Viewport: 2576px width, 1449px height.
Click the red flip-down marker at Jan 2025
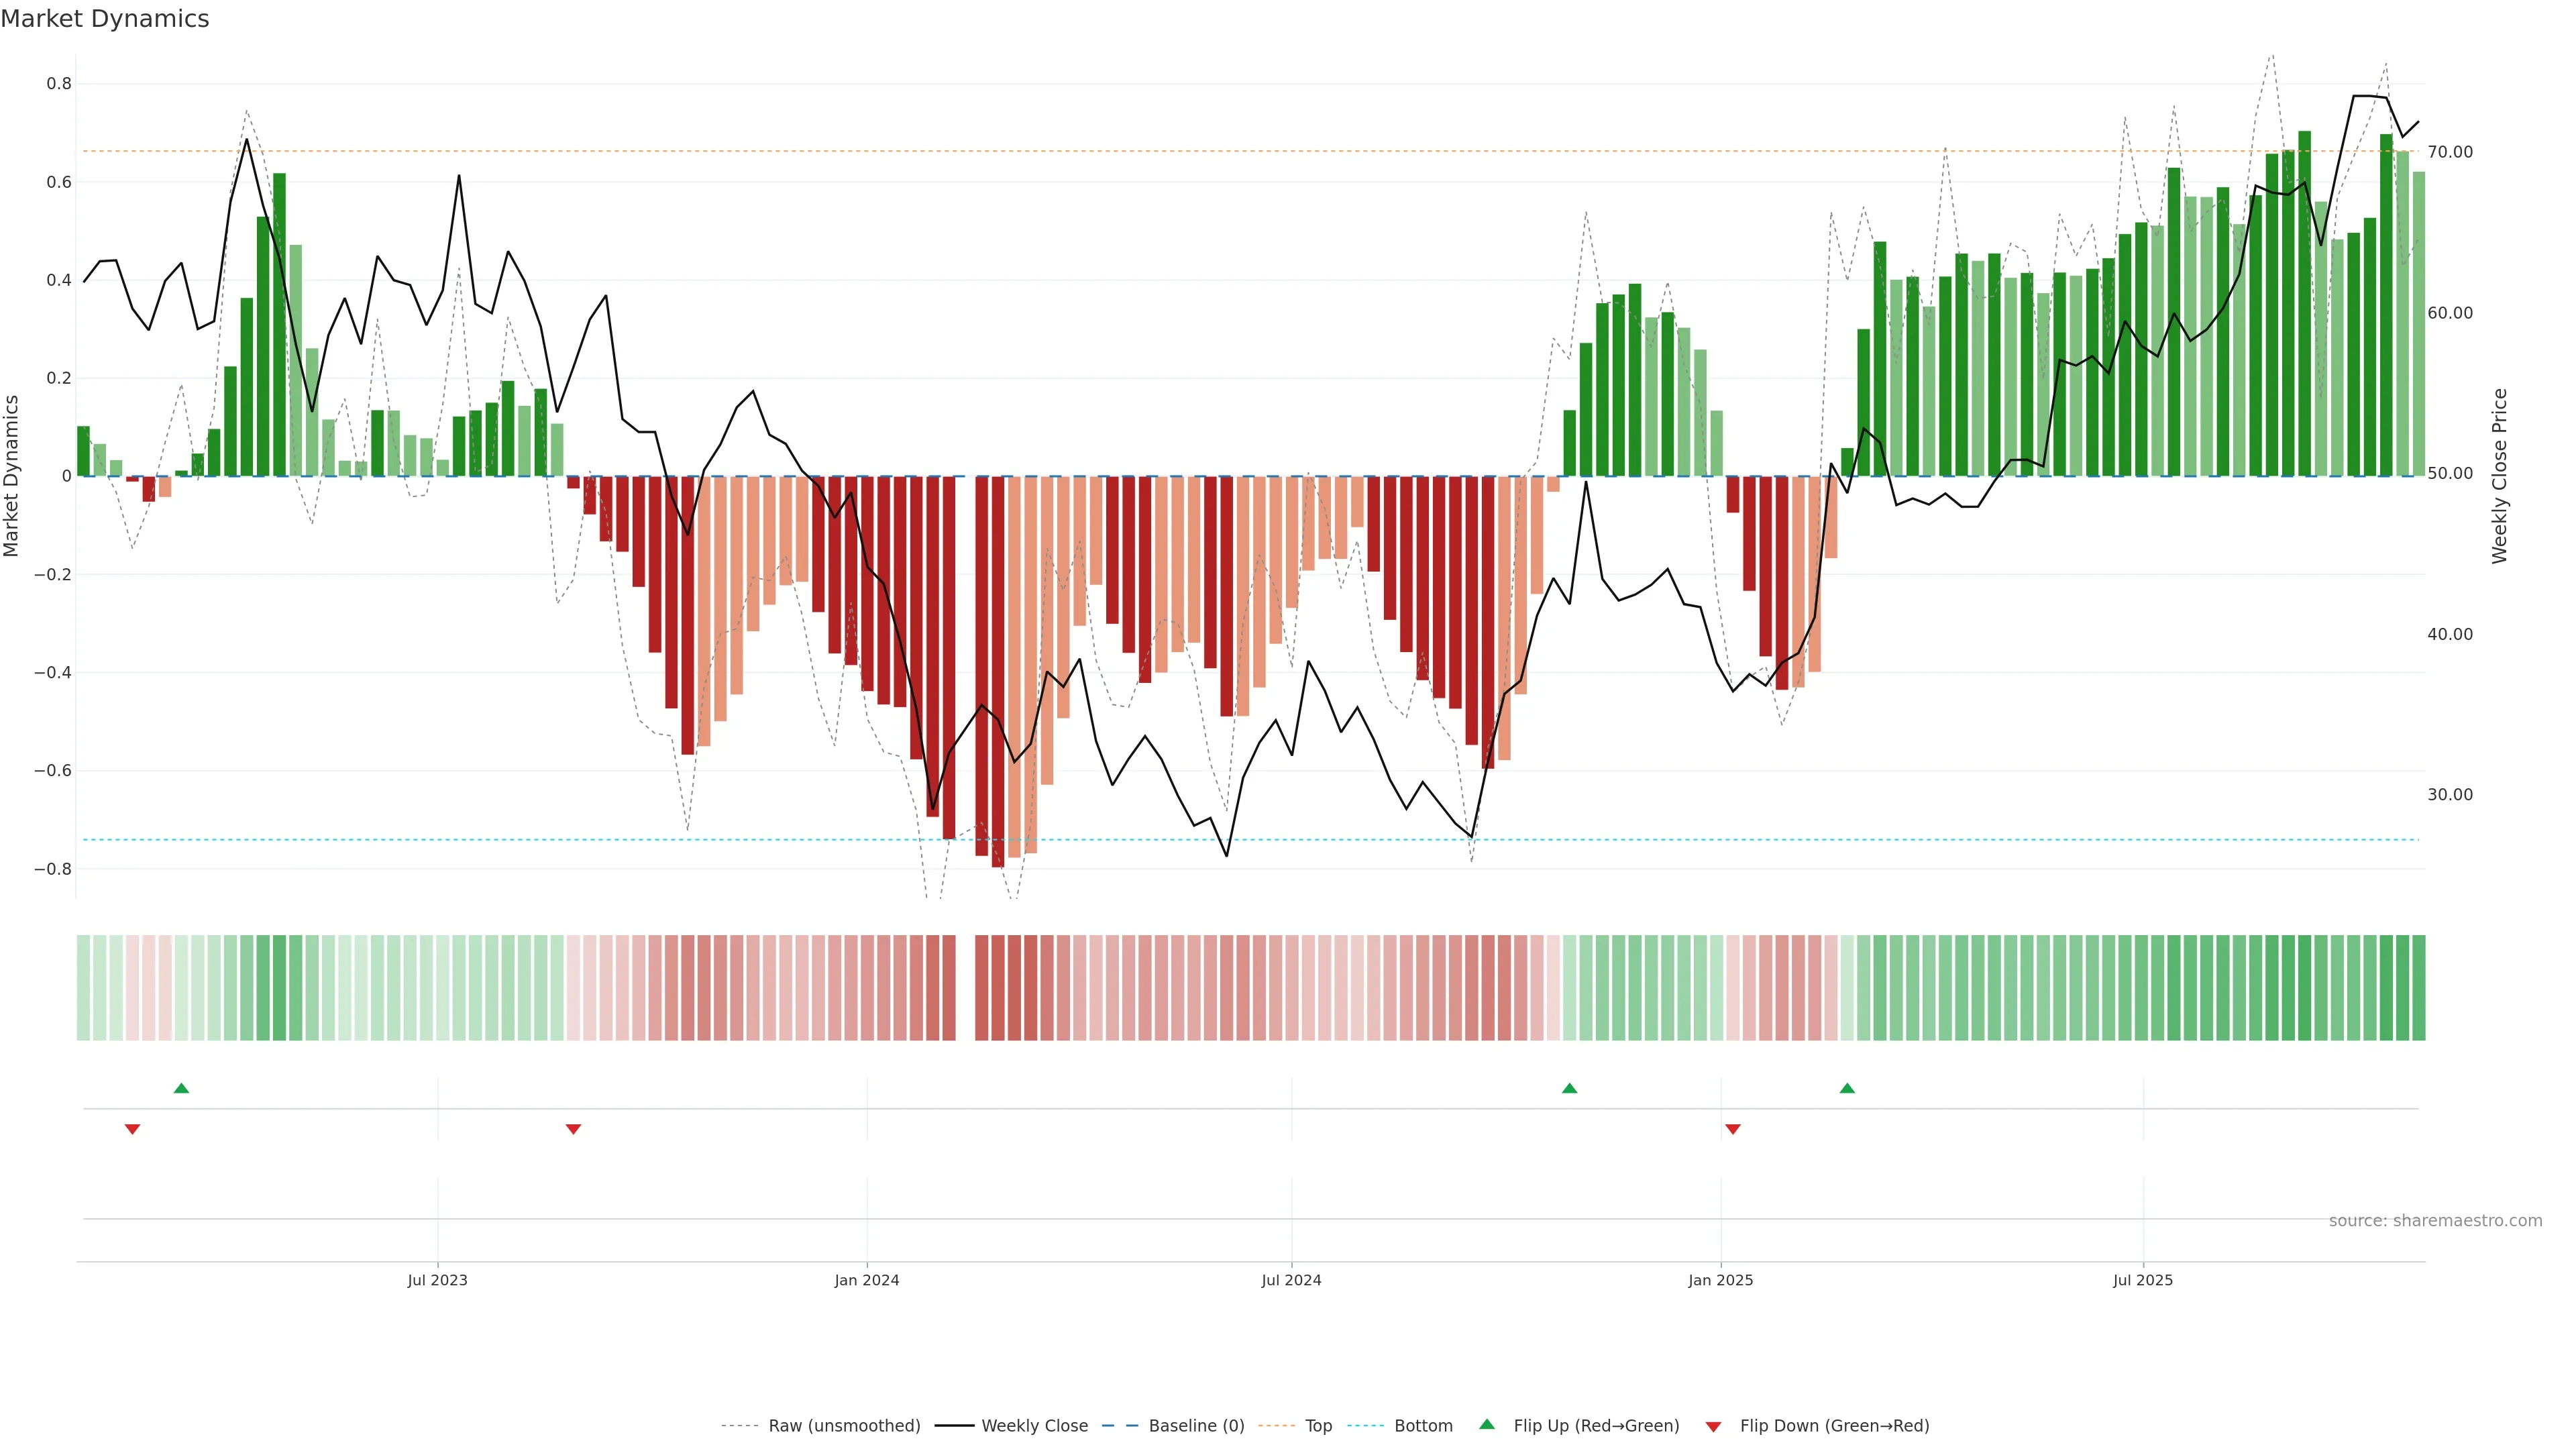(1733, 1129)
